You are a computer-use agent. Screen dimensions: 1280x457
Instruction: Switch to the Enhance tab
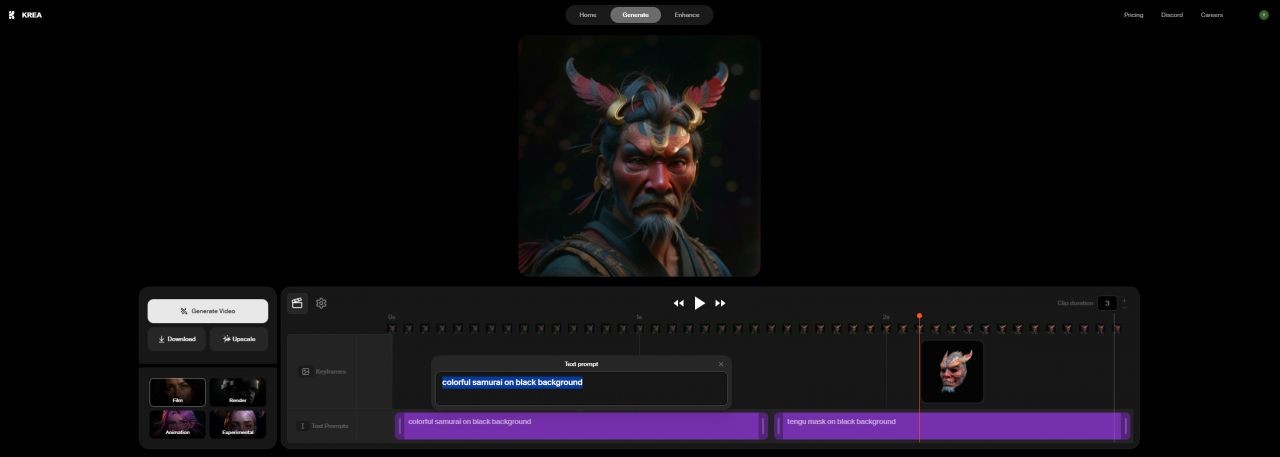pyautogui.click(x=687, y=15)
